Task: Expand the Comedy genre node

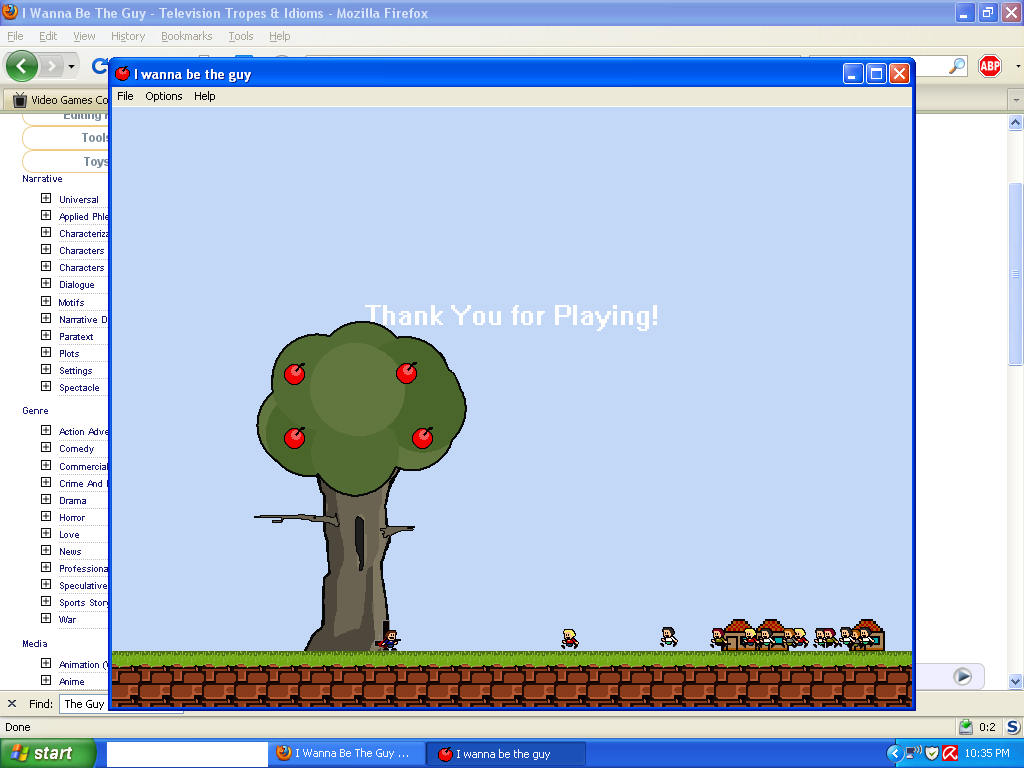Action: click(x=46, y=447)
